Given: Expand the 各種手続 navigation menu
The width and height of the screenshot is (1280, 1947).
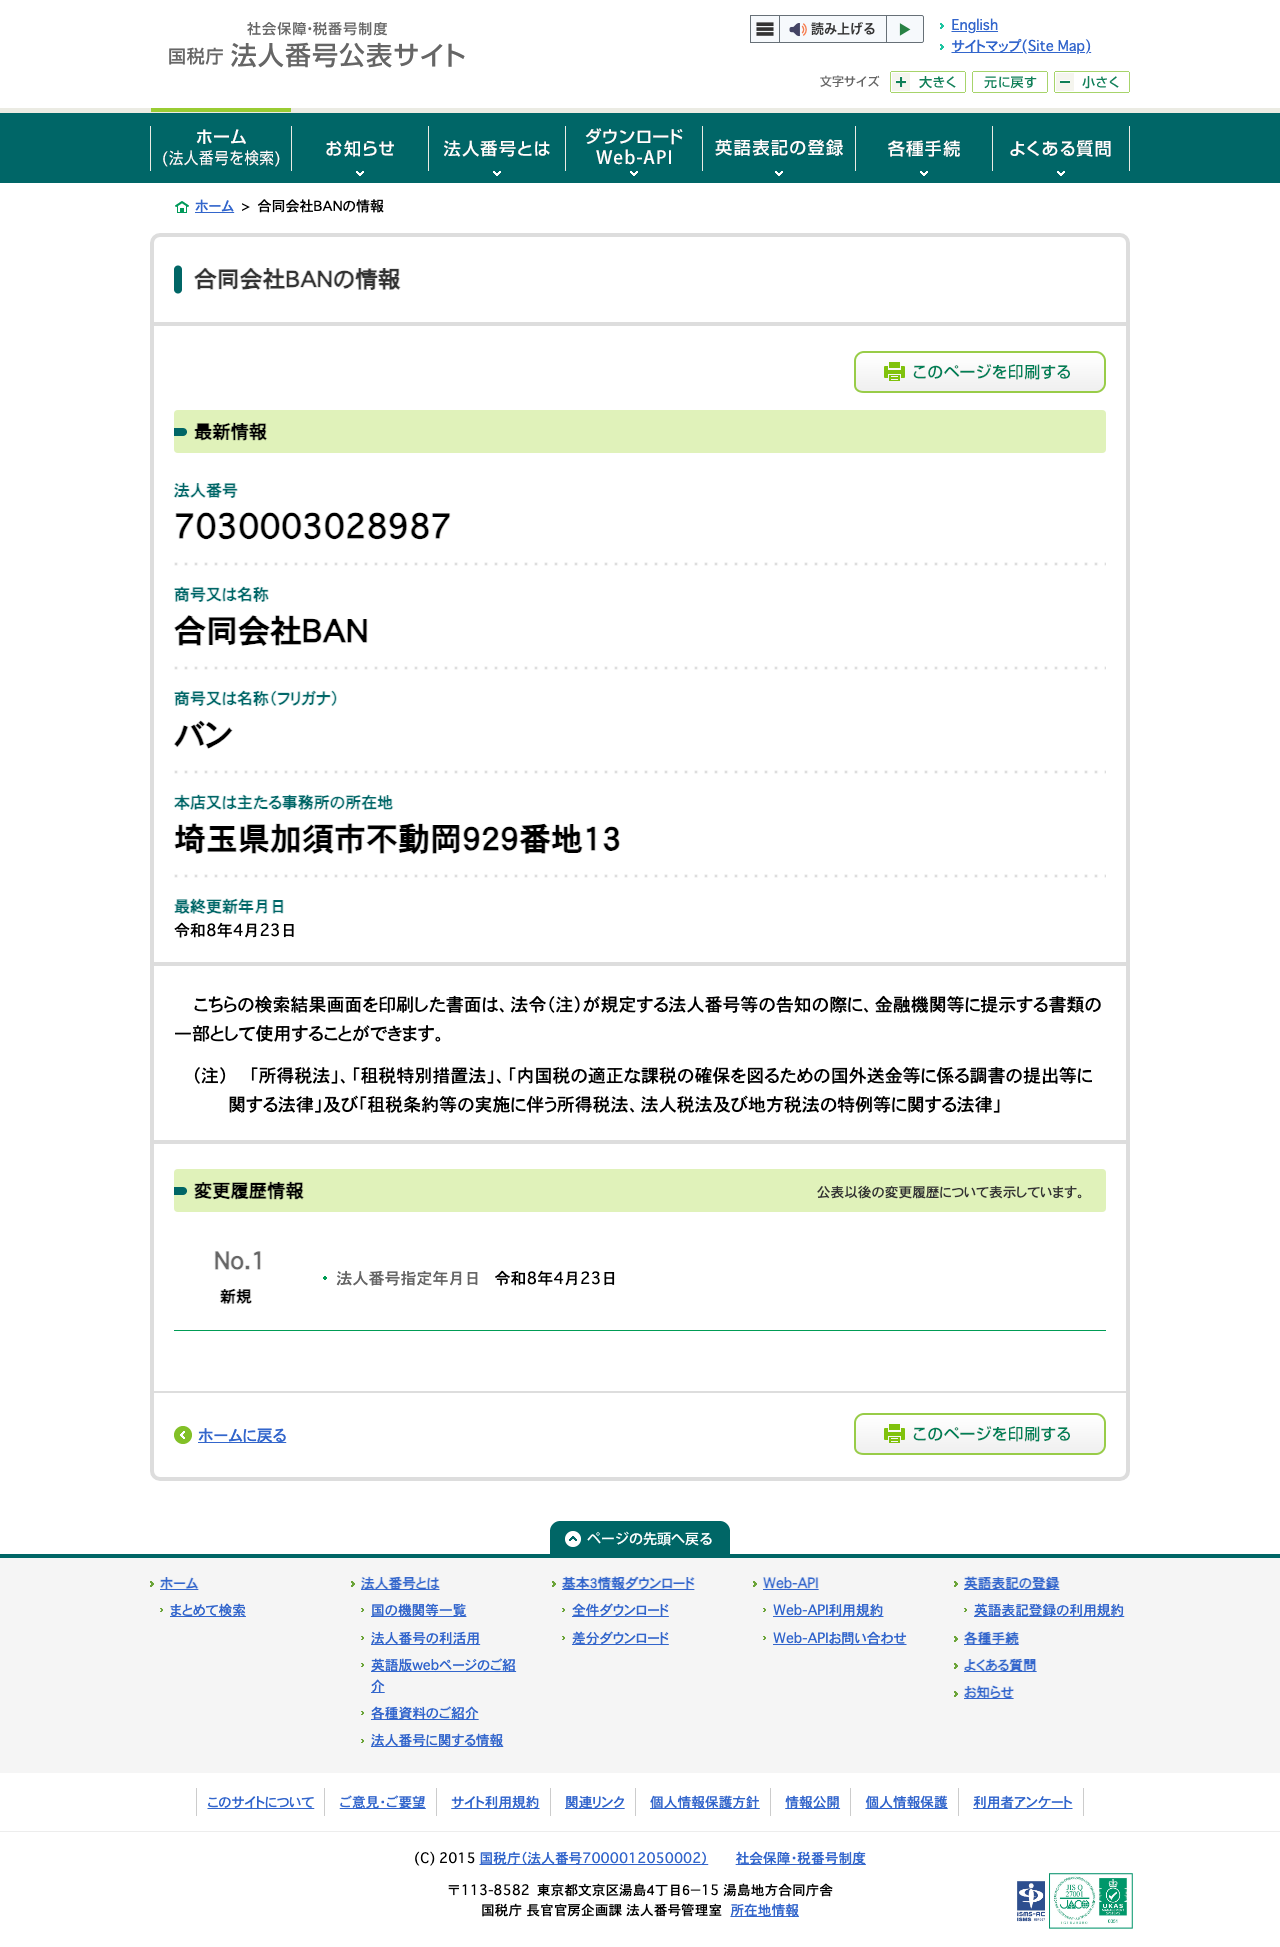Looking at the screenshot, I should point(924,148).
